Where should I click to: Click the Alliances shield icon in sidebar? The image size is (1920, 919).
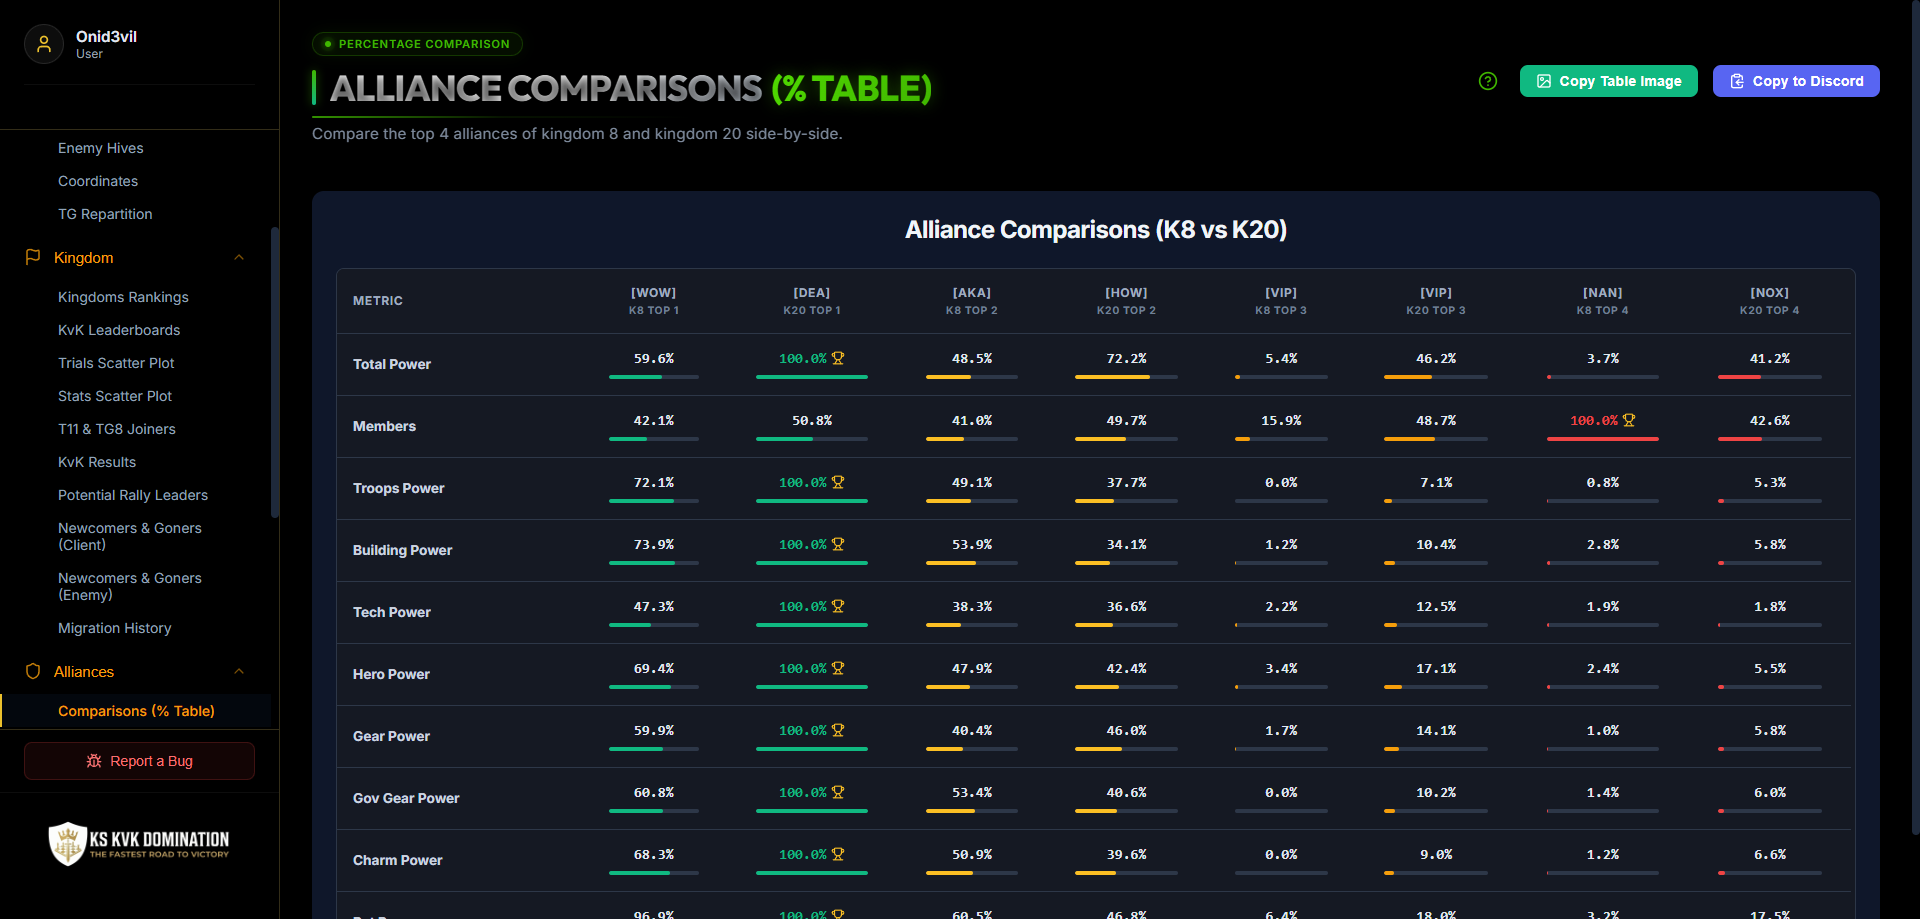(x=33, y=671)
